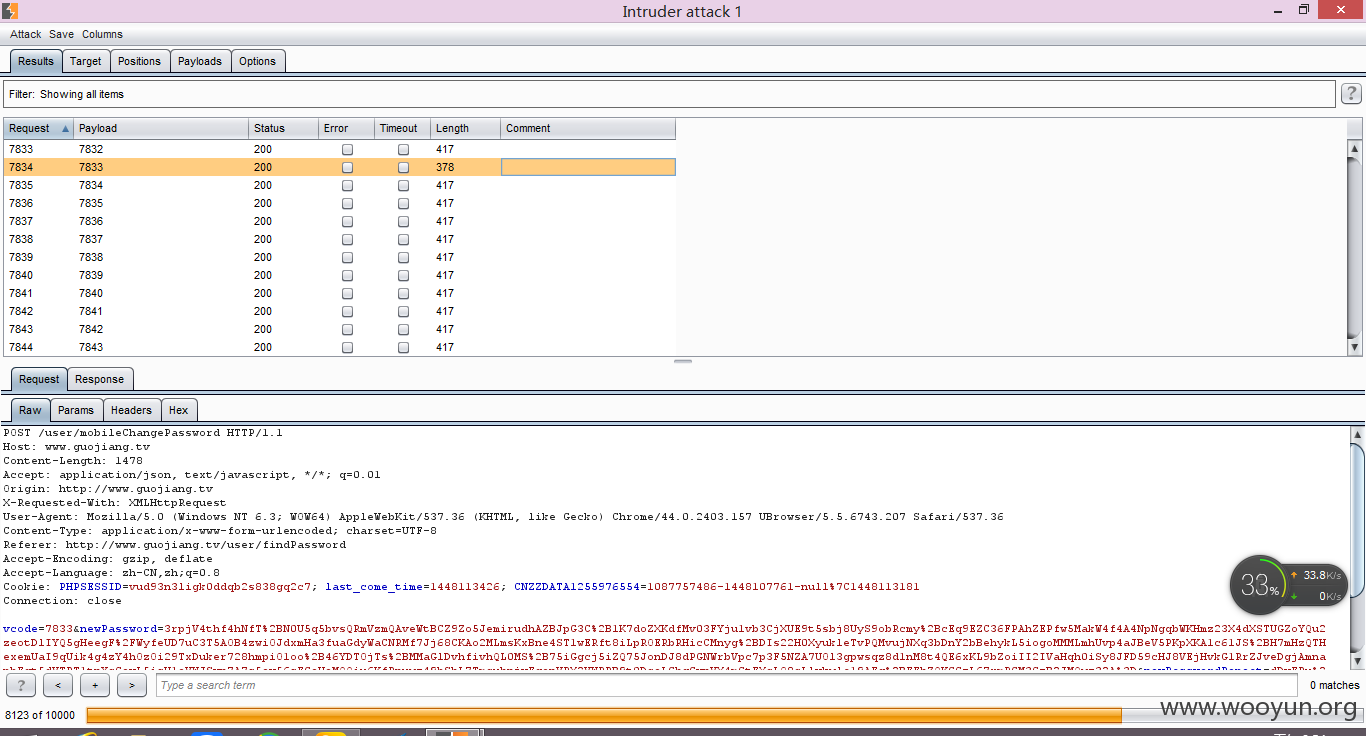Image resolution: width=1366 pixels, height=736 pixels.
Task: Select the row with length 378
Action: pos(339,167)
